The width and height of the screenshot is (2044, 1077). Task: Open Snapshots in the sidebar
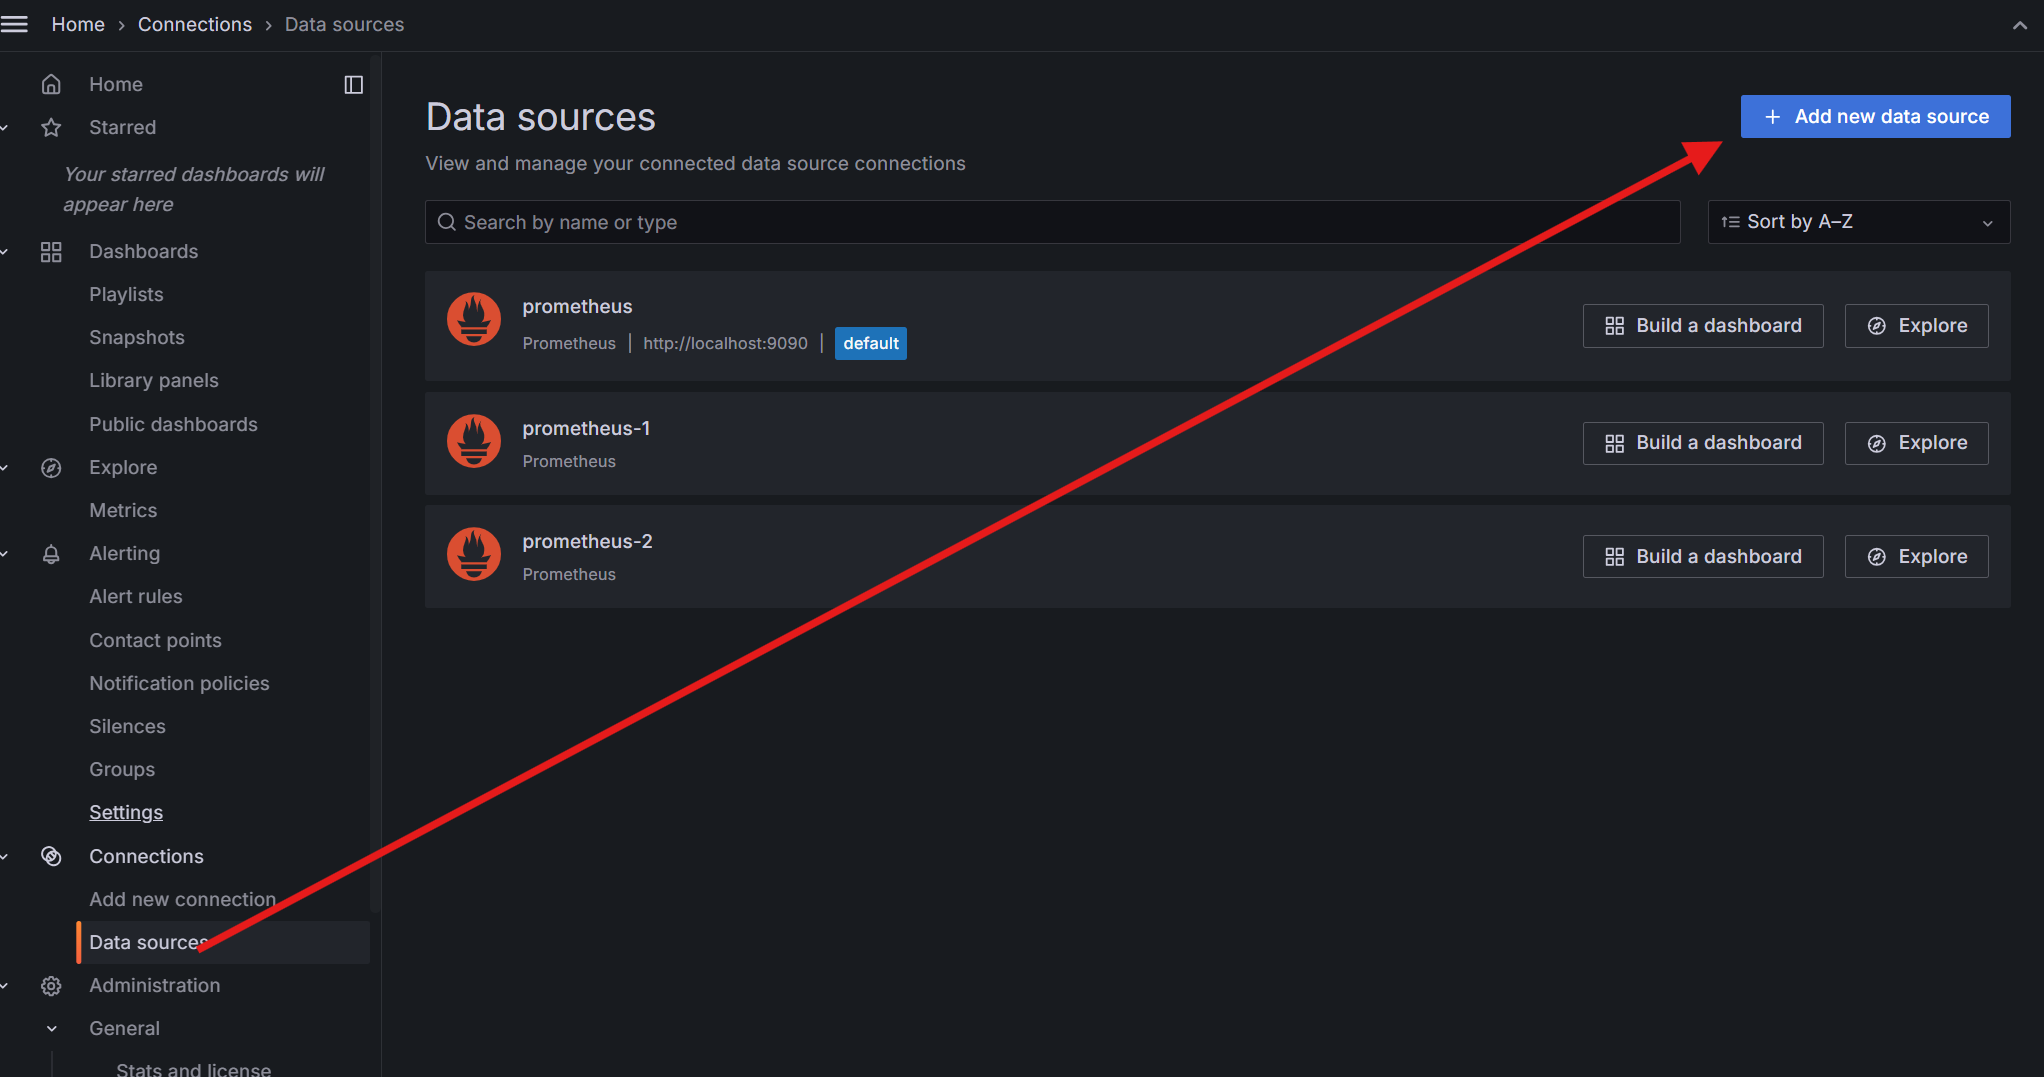click(137, 337)
